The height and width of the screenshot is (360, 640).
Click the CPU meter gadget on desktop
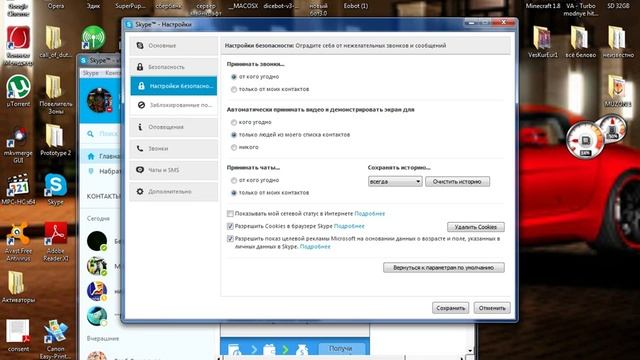click(x=586, y=140)
